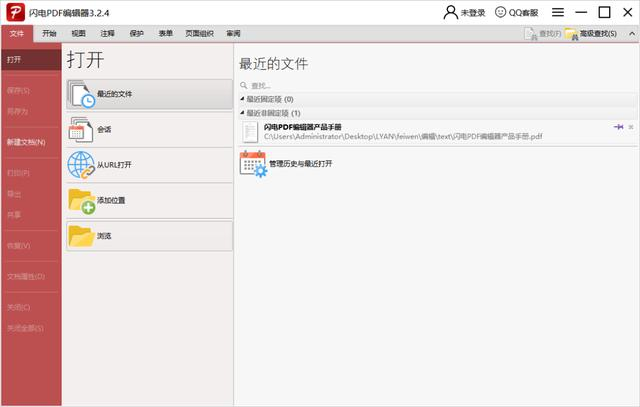Select the 保护 tab
This screenshot has height=407, width=640.
[x=136, y=33]
